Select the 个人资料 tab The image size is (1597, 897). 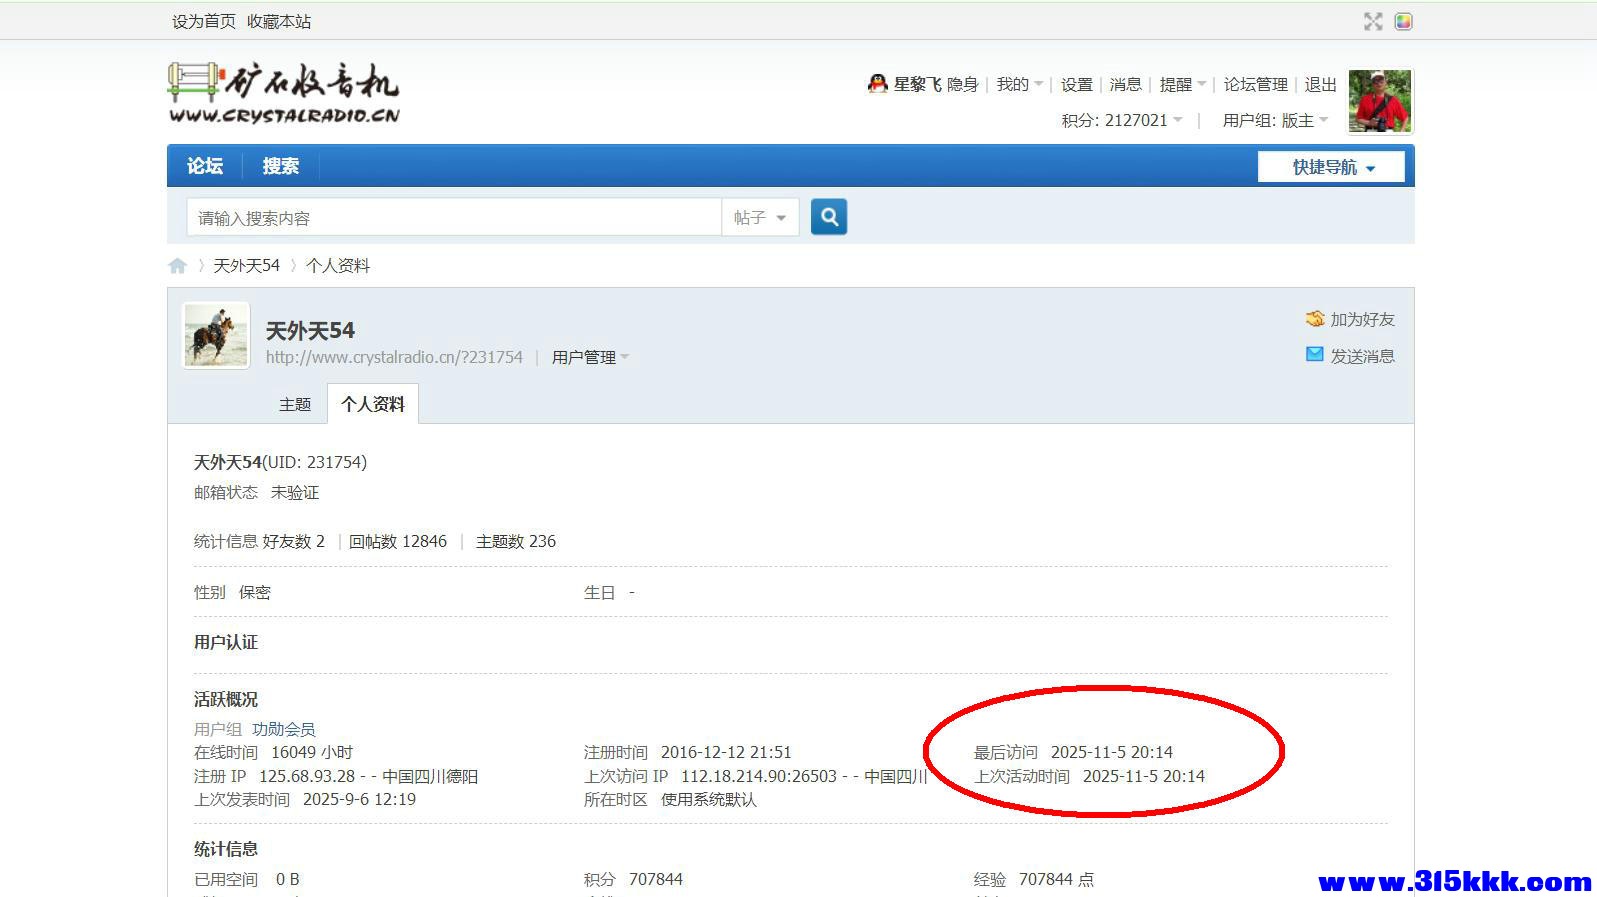[x=373, y=404]
